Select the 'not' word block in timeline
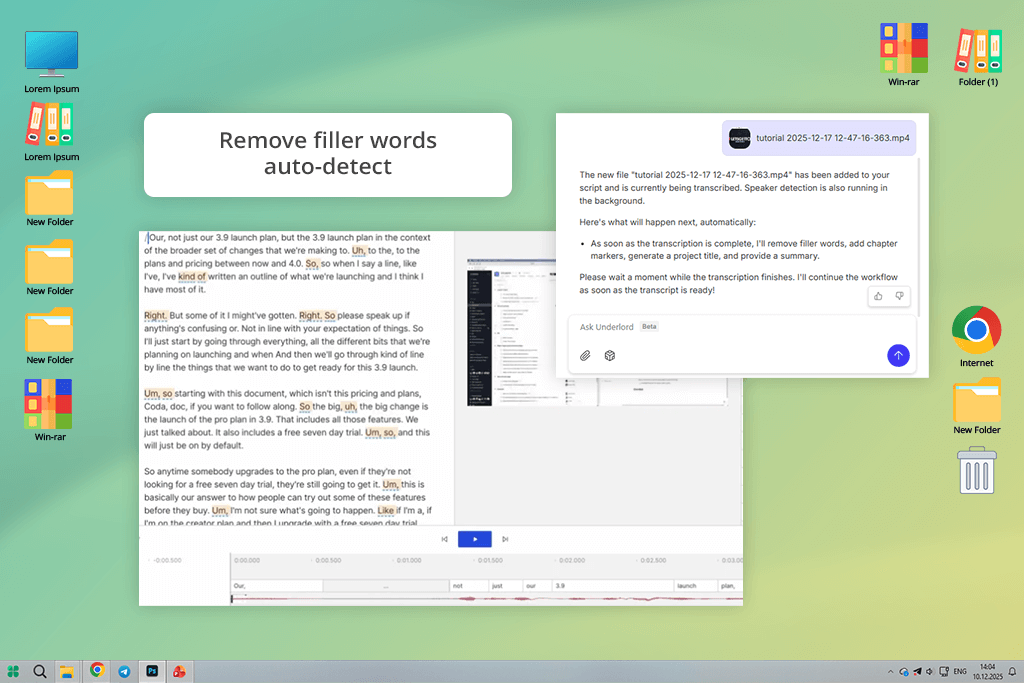The width and height of the screenshot is (1024, 683). (469, 586)
